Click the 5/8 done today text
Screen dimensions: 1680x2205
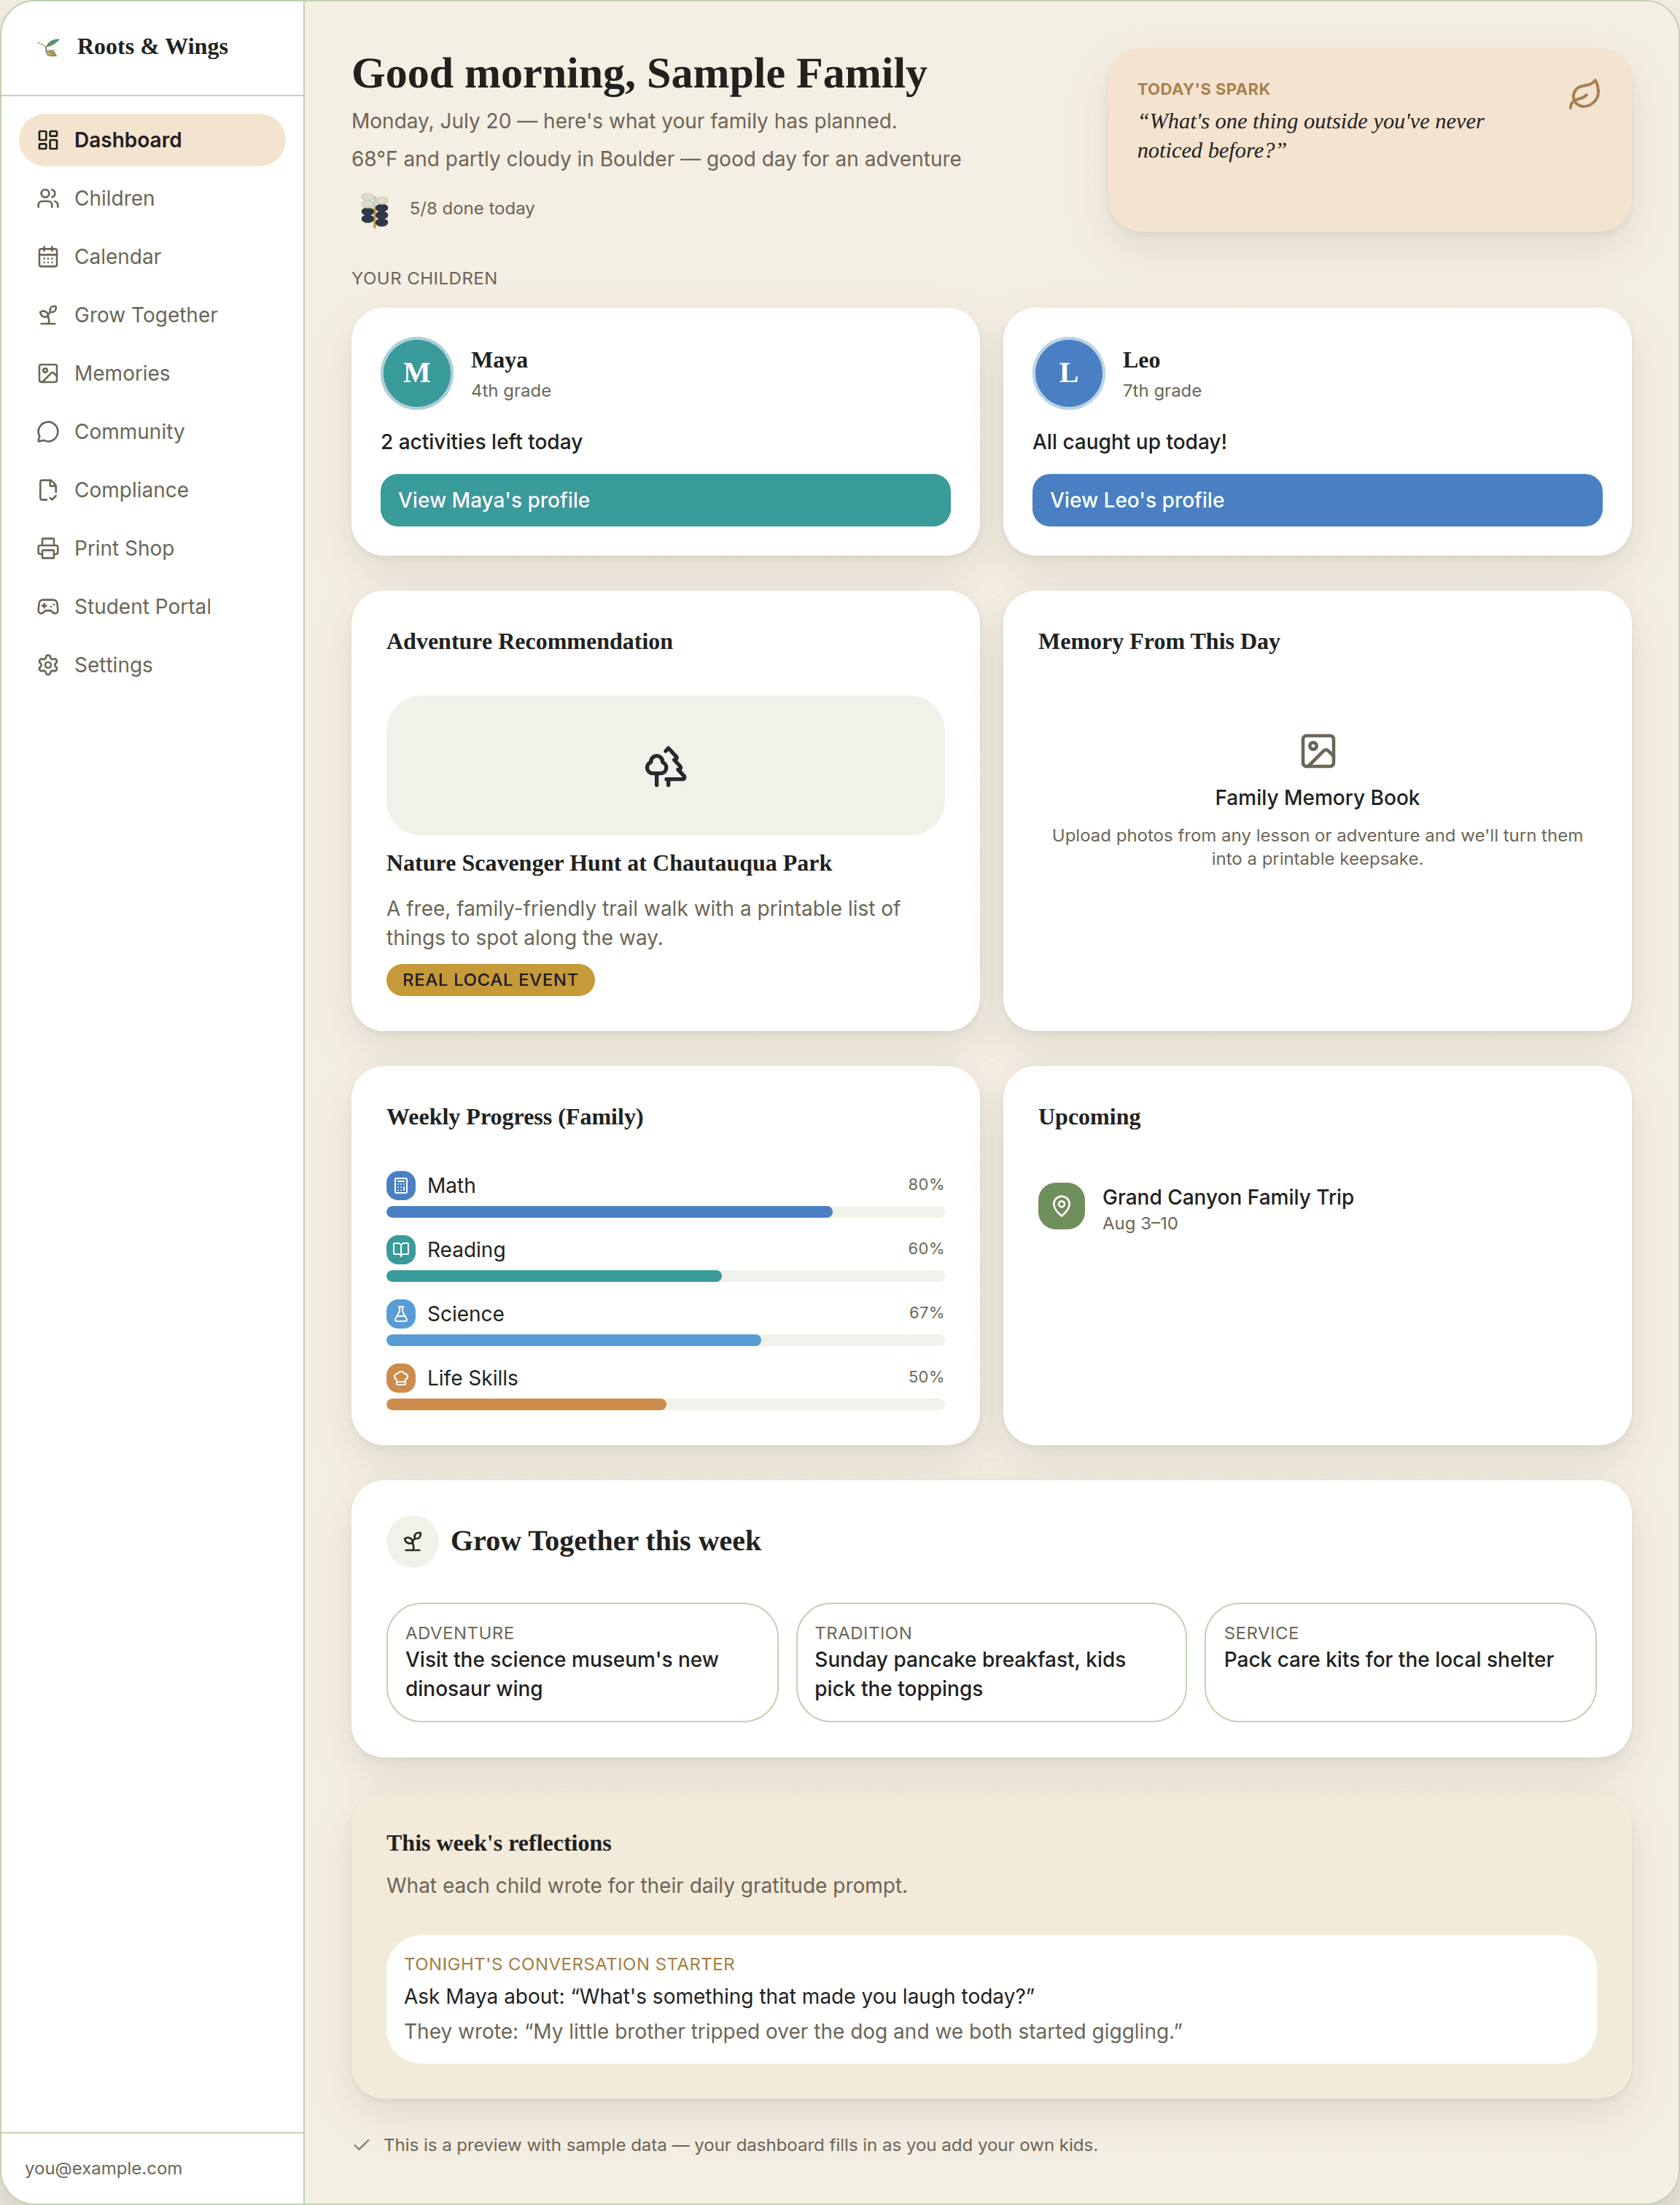point(472,208)
